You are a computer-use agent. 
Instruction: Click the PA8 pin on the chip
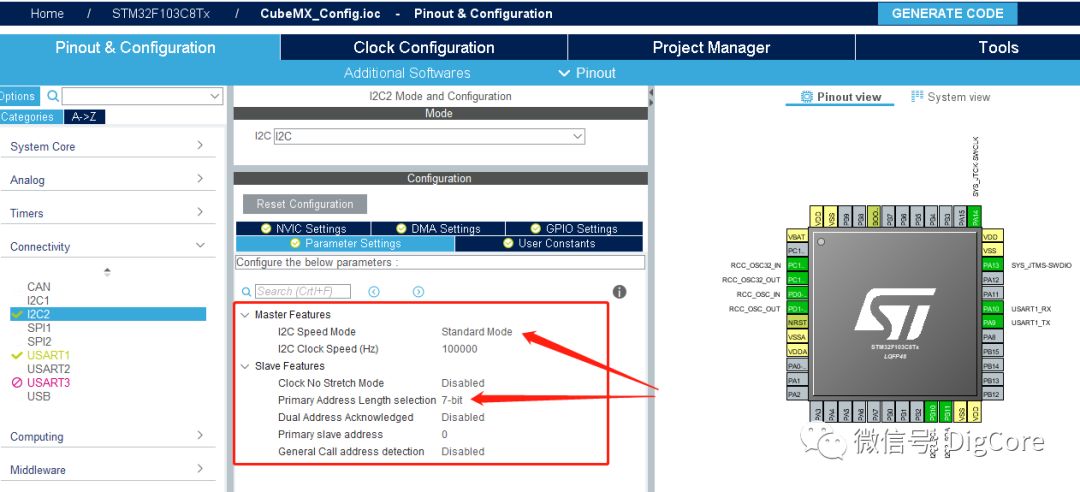click(992, 337)
